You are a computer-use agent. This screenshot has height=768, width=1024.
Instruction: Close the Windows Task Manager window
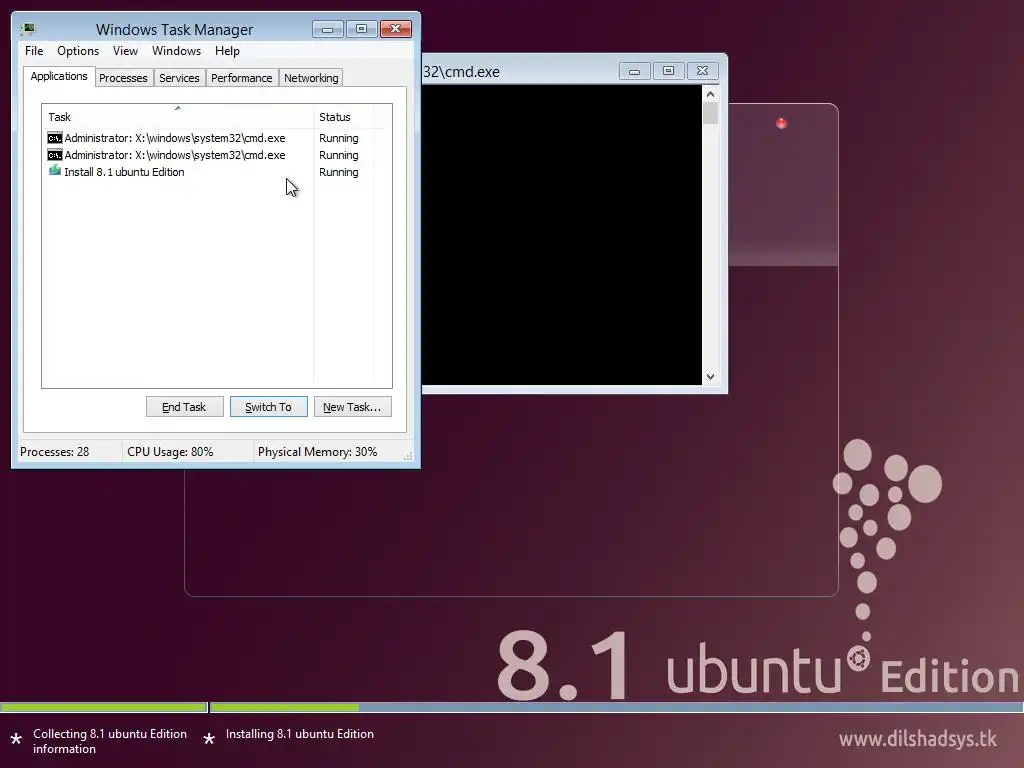coord(395,29)
